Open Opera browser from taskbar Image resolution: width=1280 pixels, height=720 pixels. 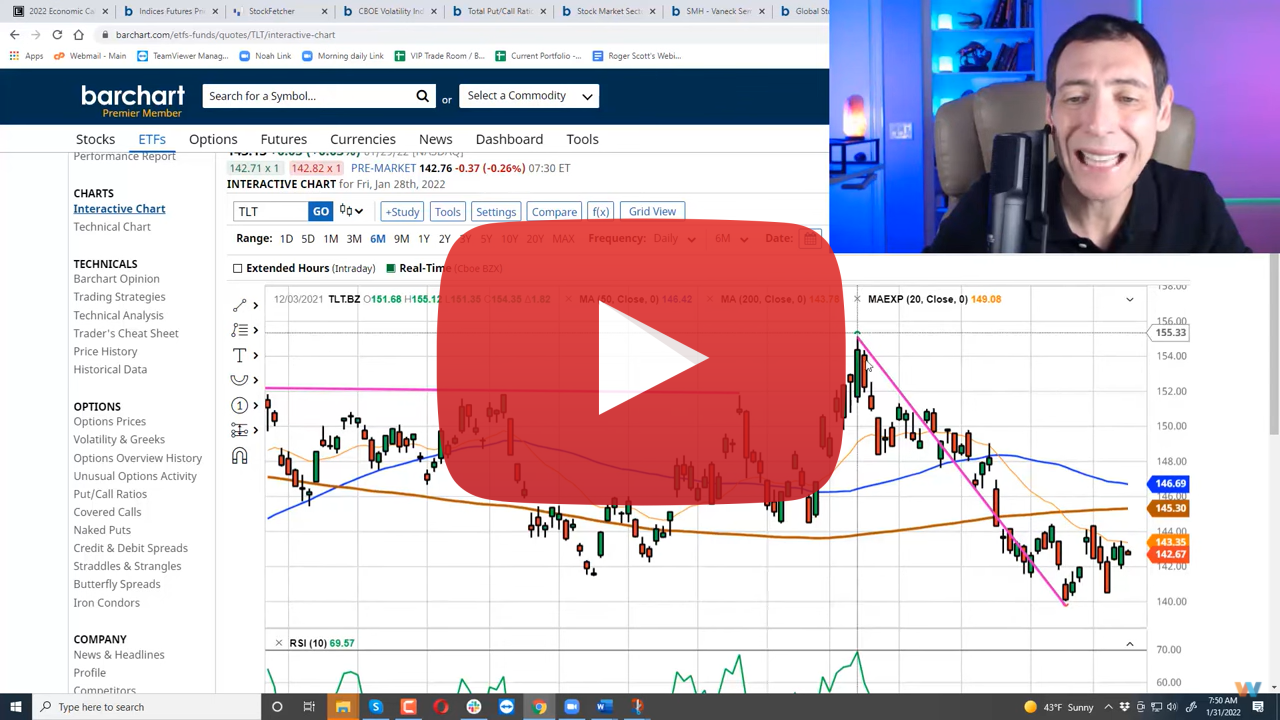click(x=440, y=707)
